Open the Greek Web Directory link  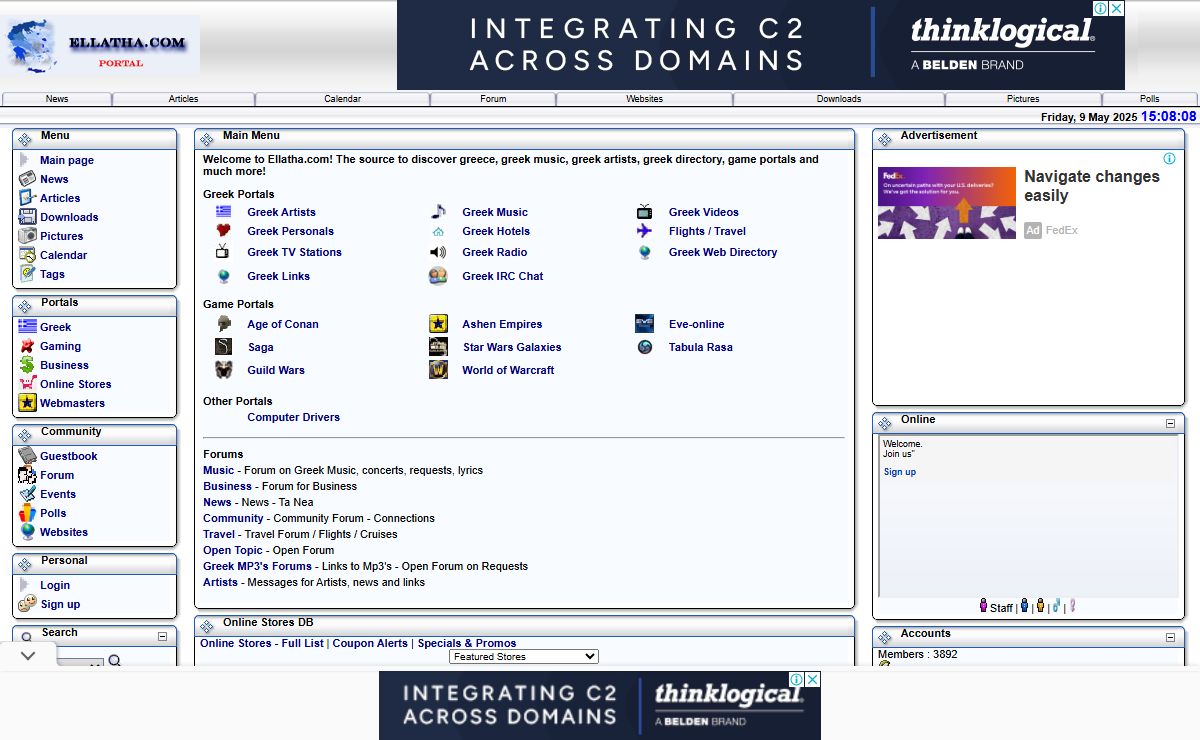[x=723, y=252]
